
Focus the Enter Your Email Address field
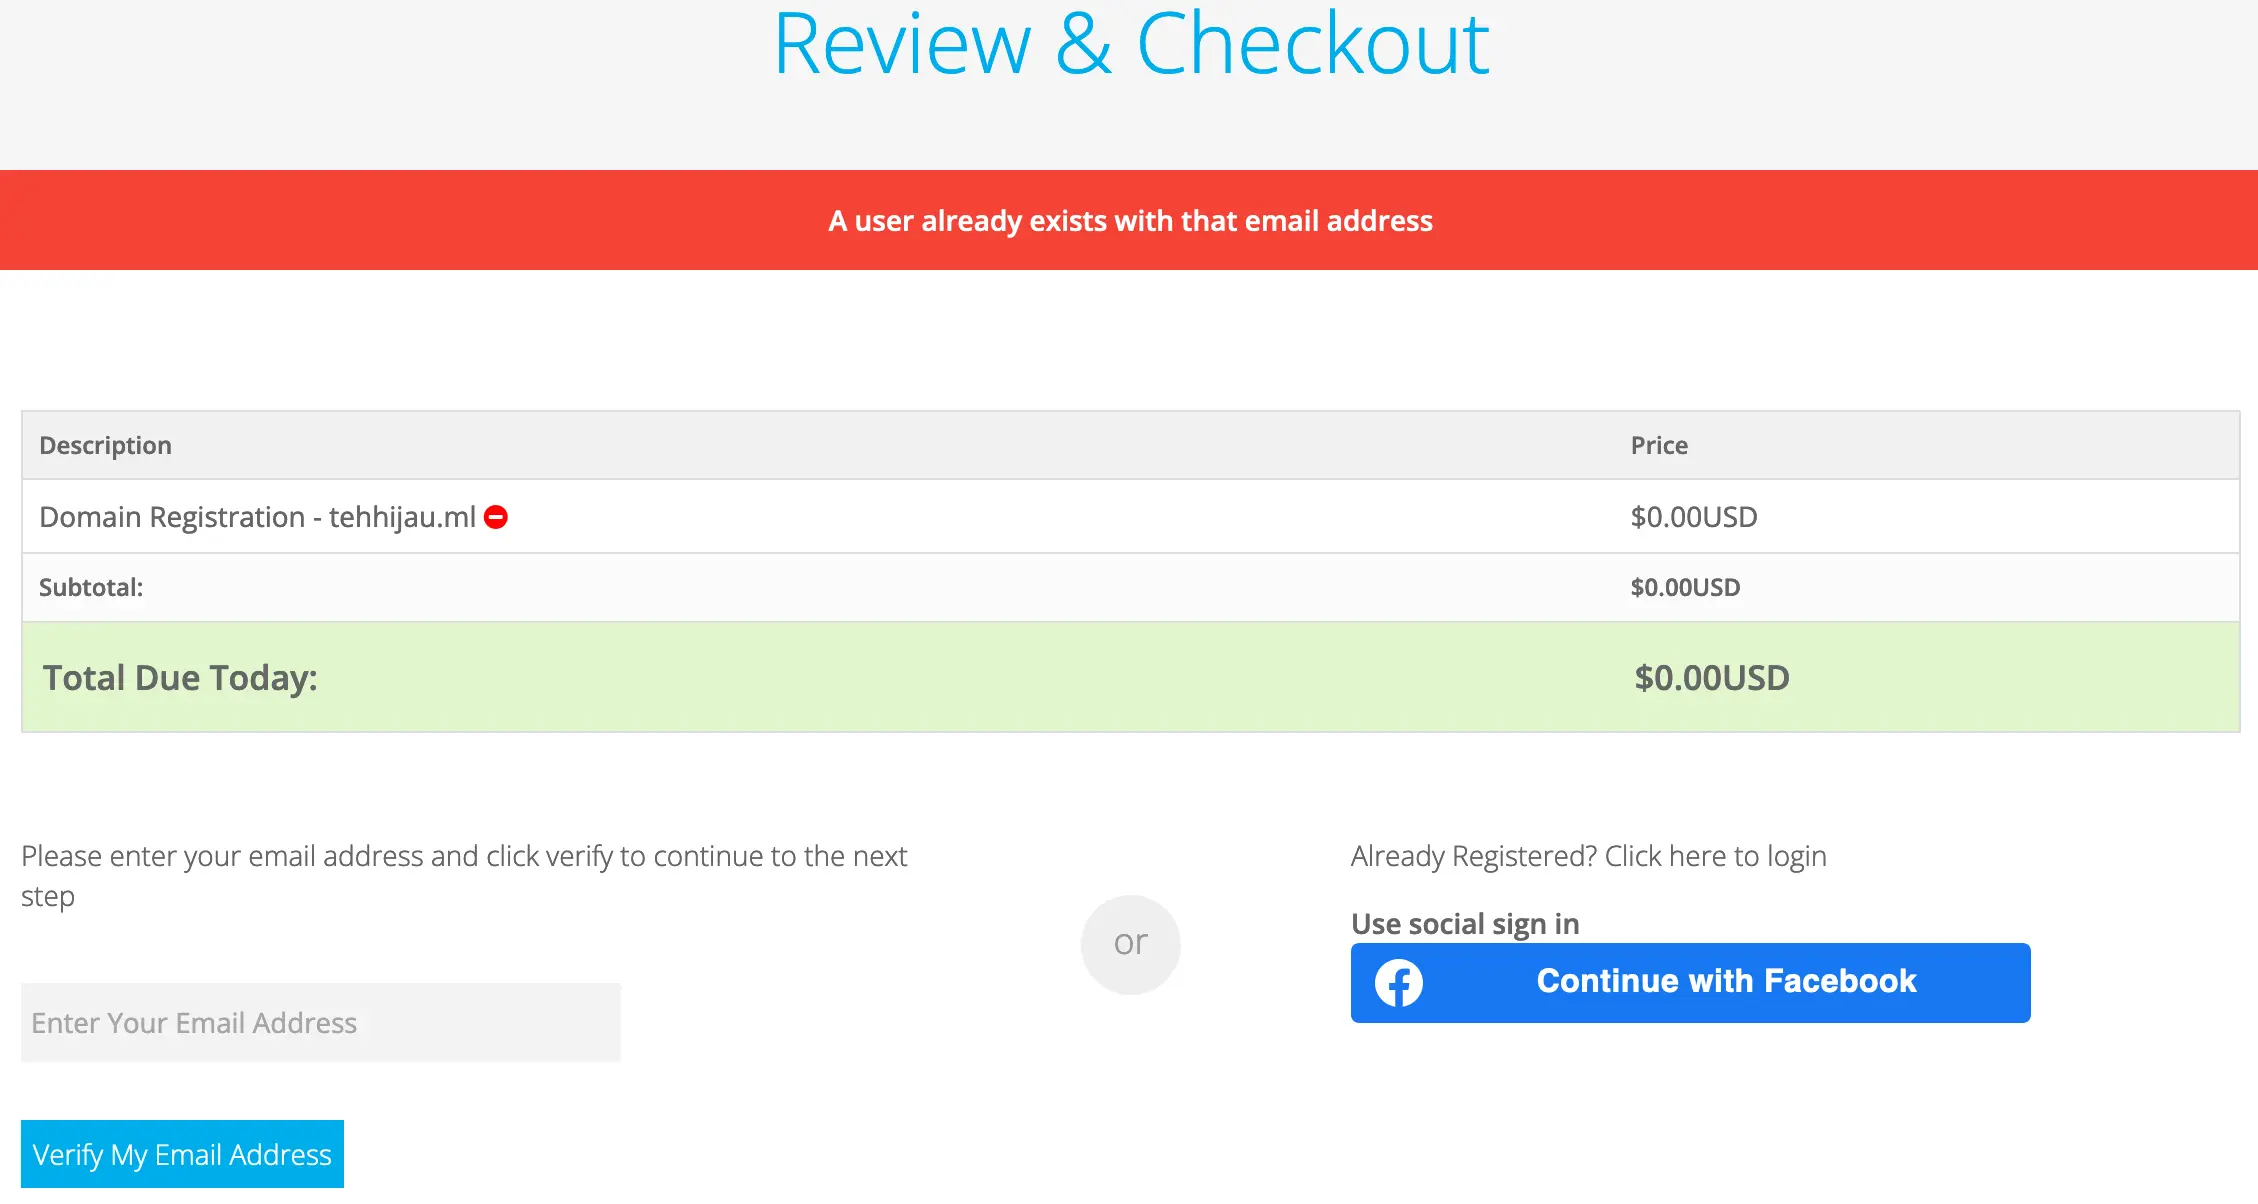(x=320, y=1022)
